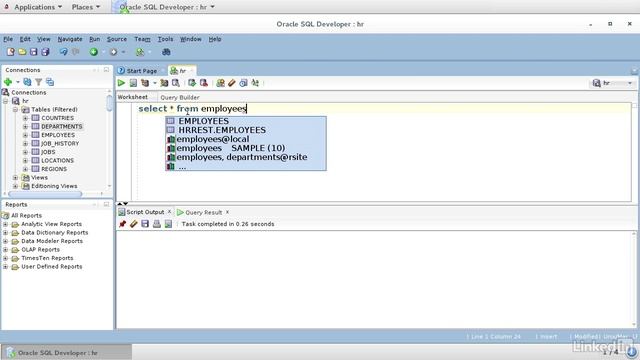Viewport: 640px width, 360px height.
Task: Collapse the hr connection tree node
Action: click(6, 101)
